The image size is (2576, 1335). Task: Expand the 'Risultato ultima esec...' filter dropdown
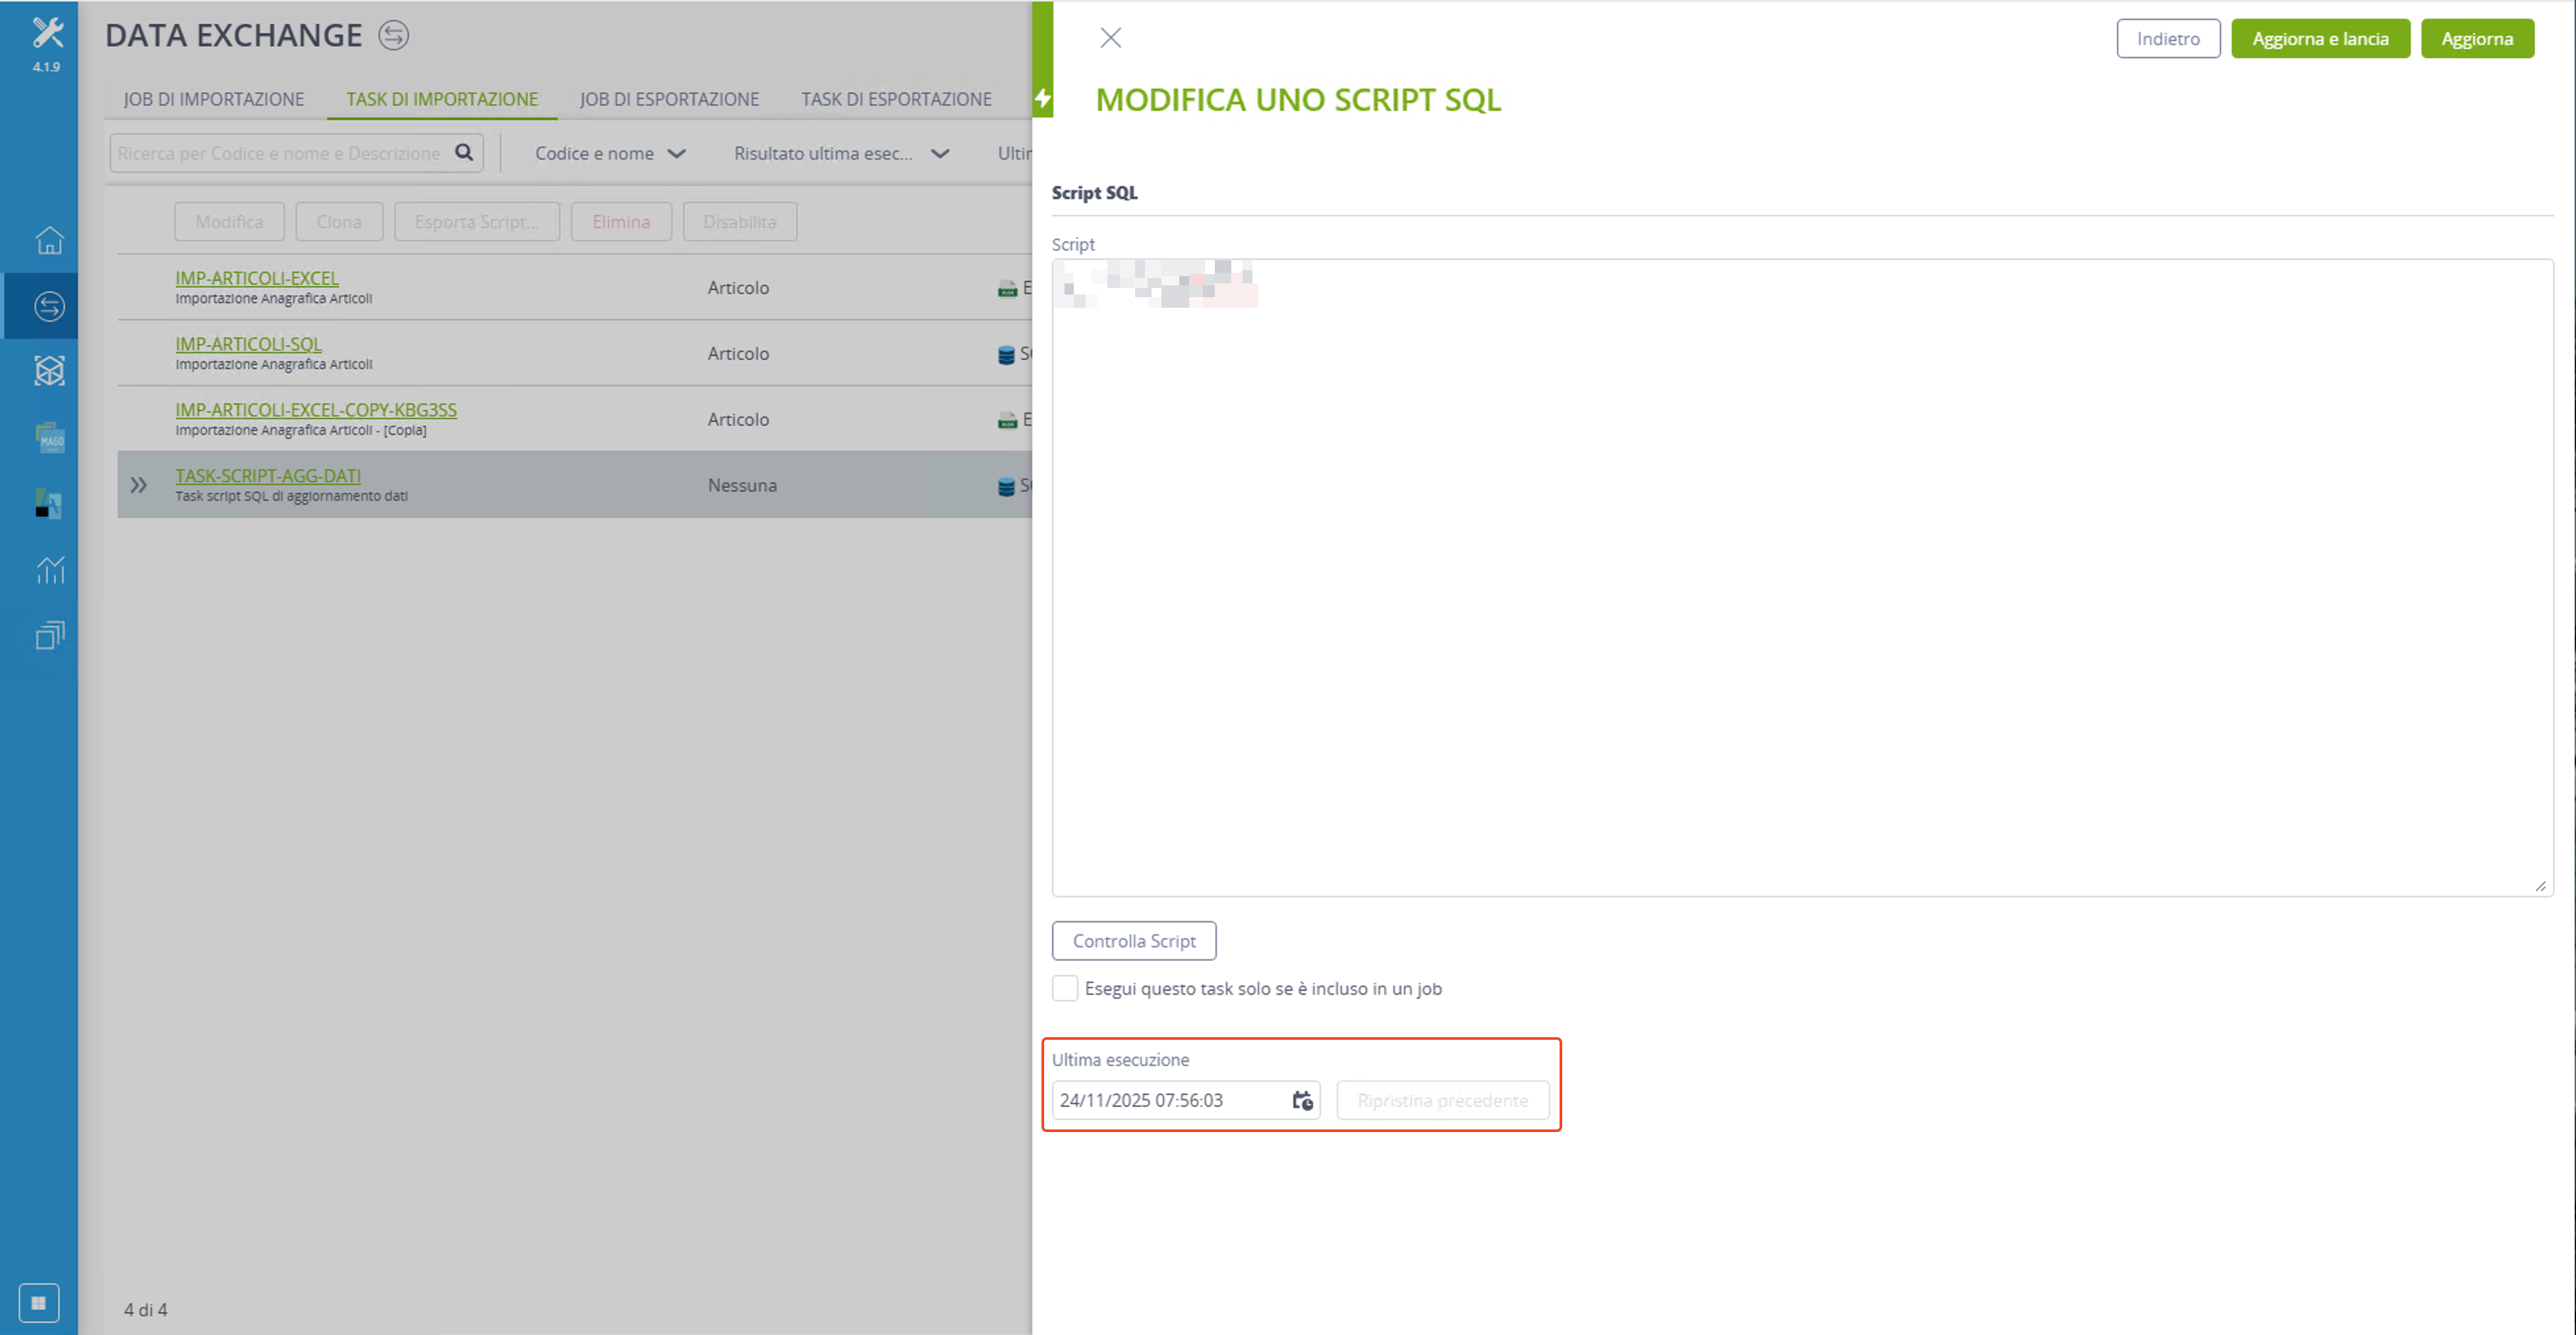pyautogui.click(x=841, y=153)
